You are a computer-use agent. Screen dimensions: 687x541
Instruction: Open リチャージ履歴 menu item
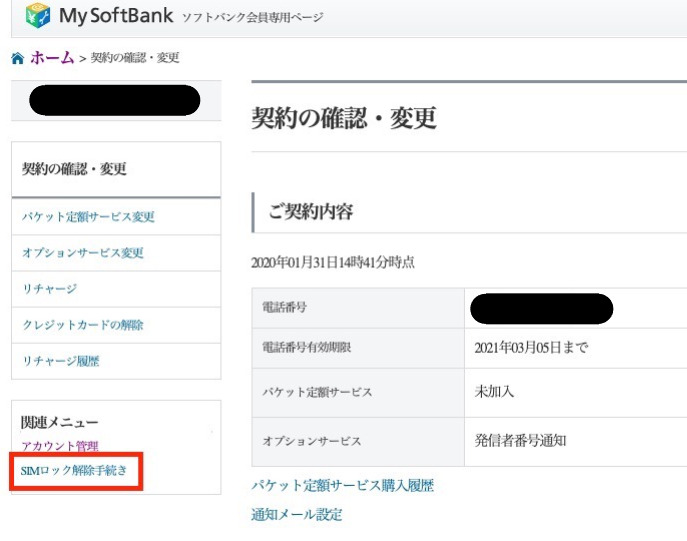tap(60, 361)
